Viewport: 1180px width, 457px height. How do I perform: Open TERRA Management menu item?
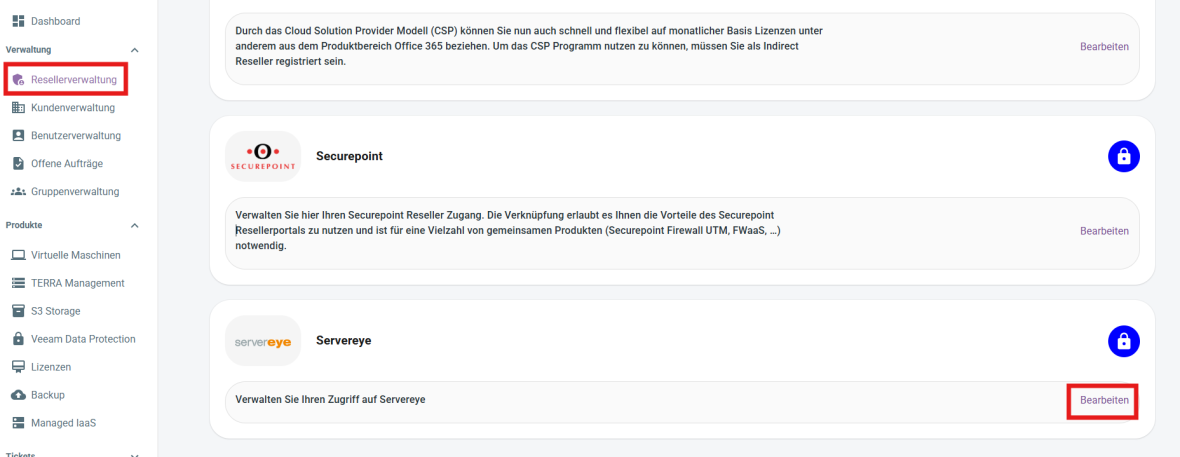coord(67,283)
